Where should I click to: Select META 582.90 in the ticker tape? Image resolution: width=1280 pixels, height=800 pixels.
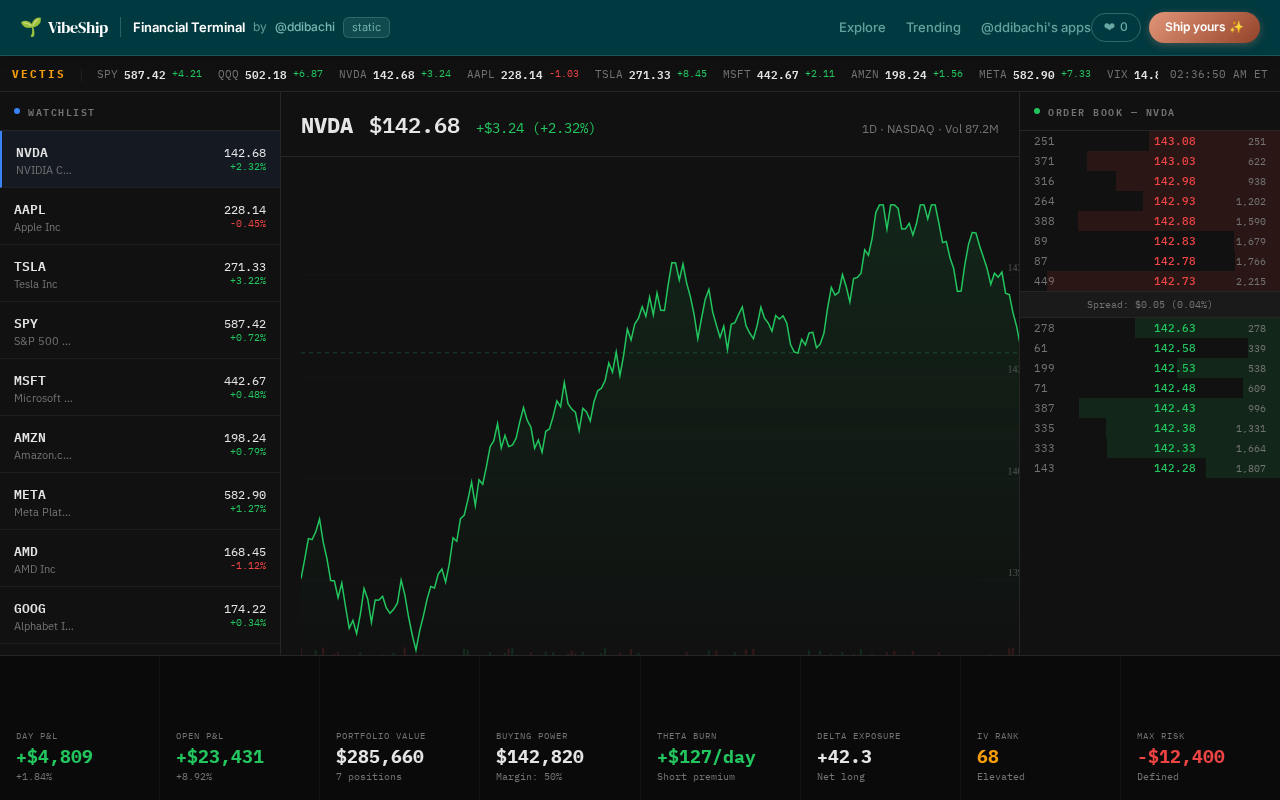(x=1035, y=74)
